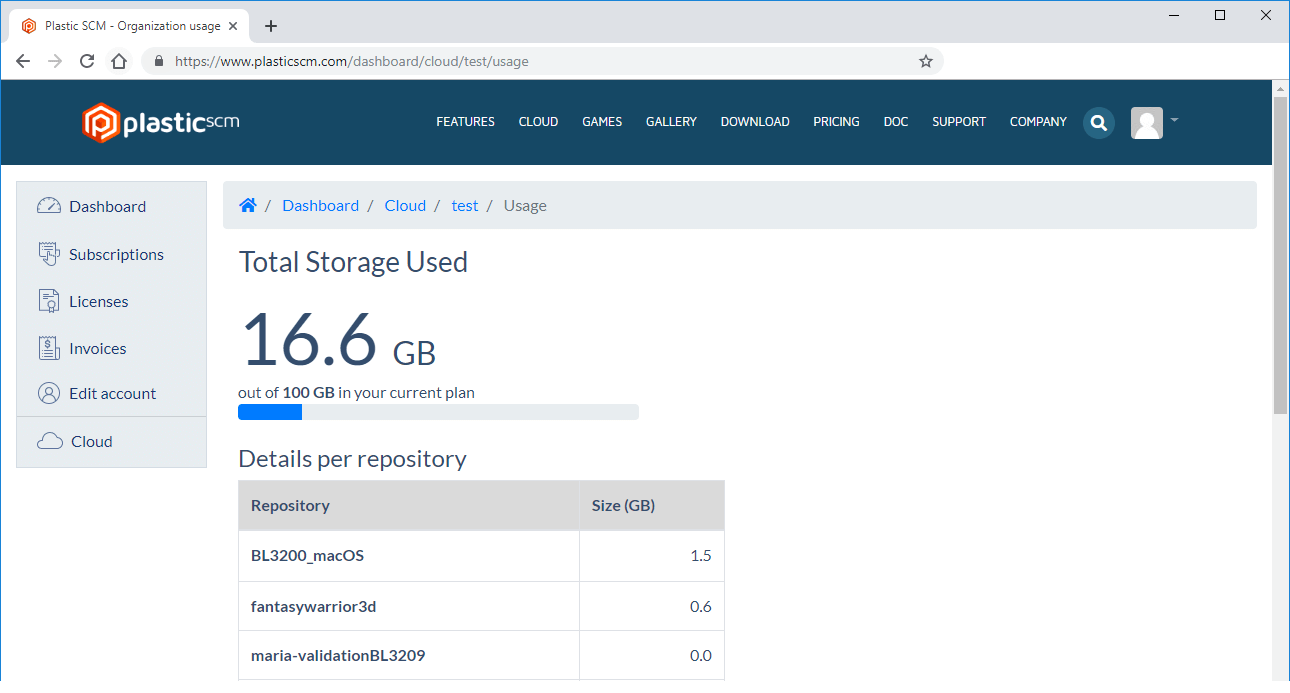Open Cloud section in sidebar
1290x693 pixels.
[x=91, y=441]
